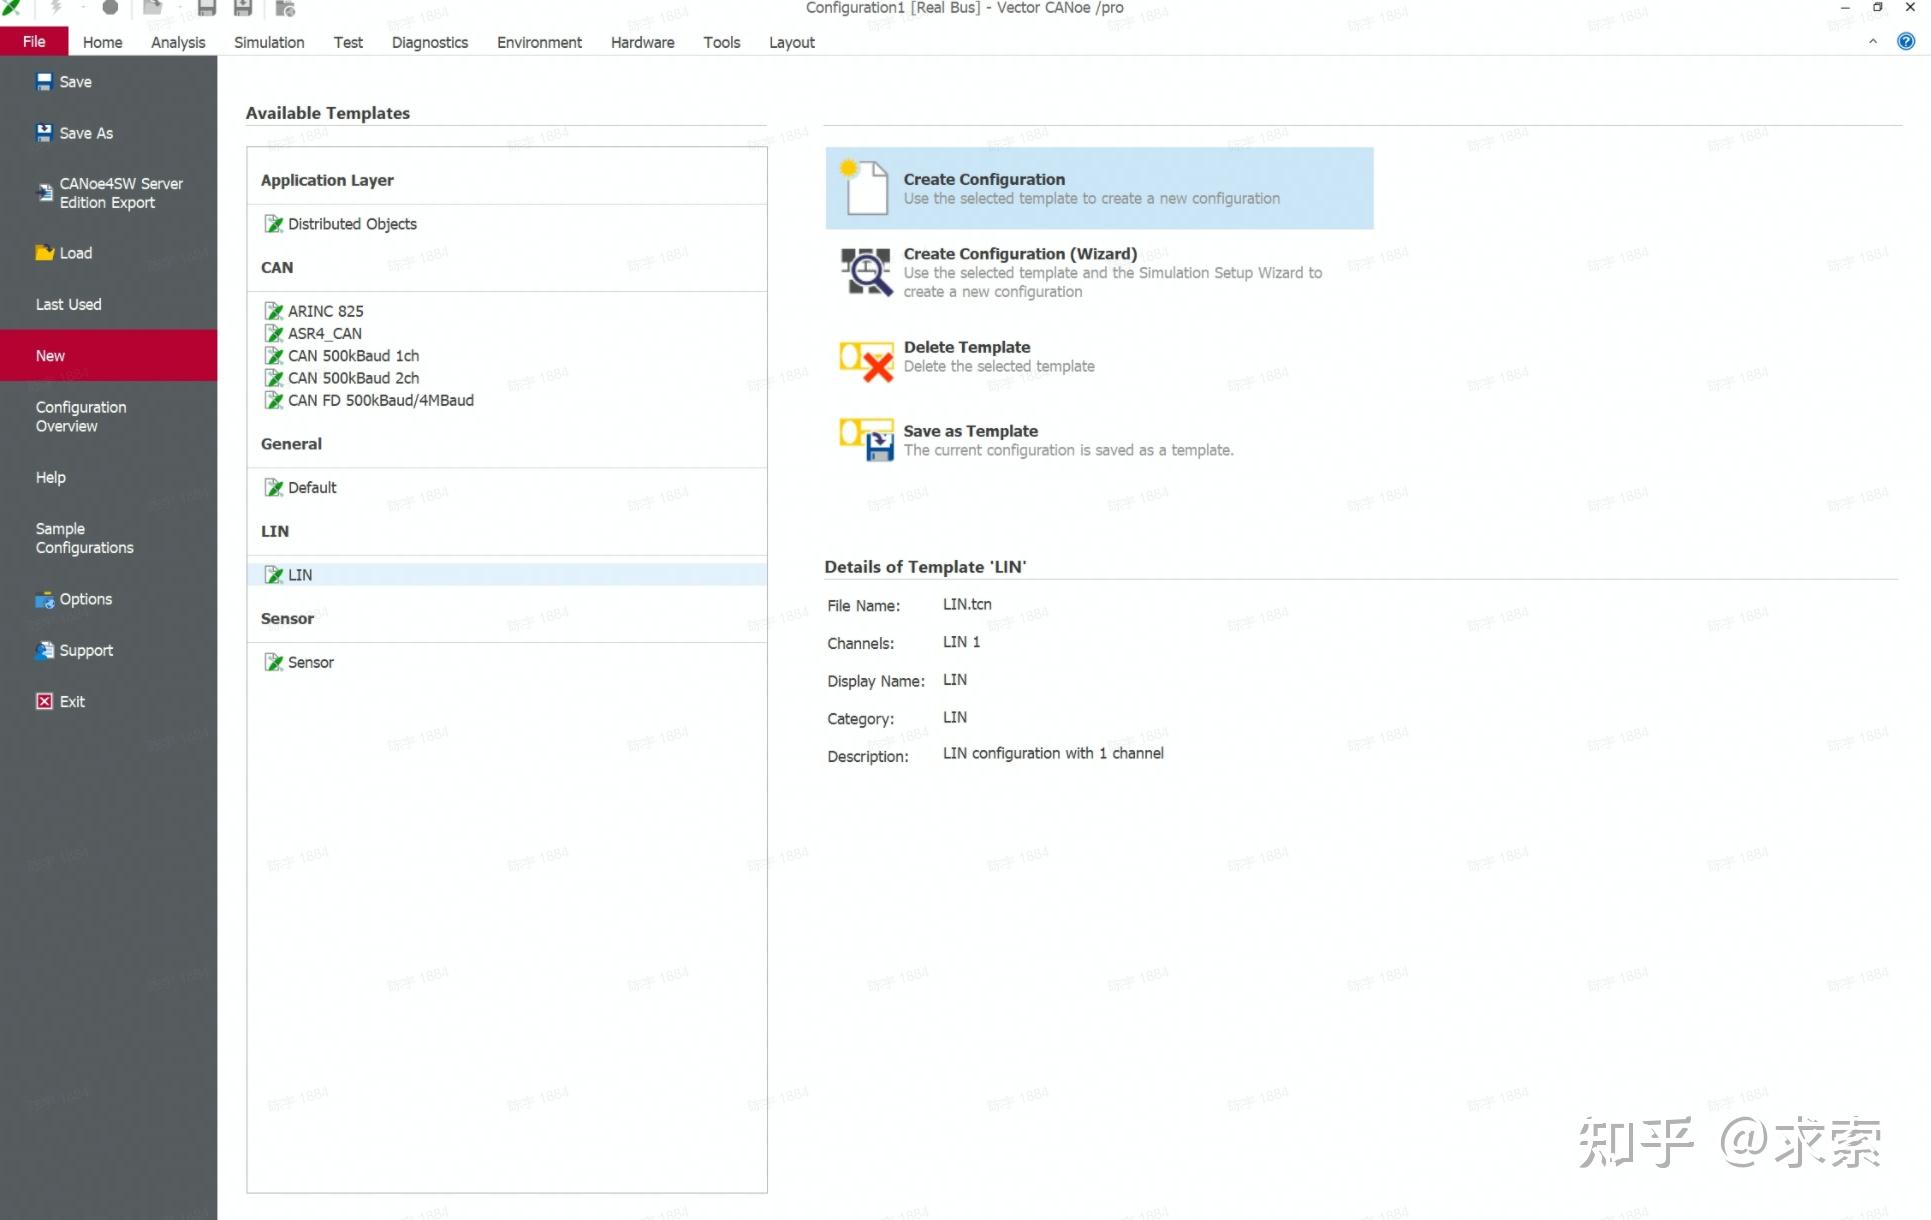Choose the Distributed Objects template
This screenshot has height=1220, width=1931.
click(352, 224)
